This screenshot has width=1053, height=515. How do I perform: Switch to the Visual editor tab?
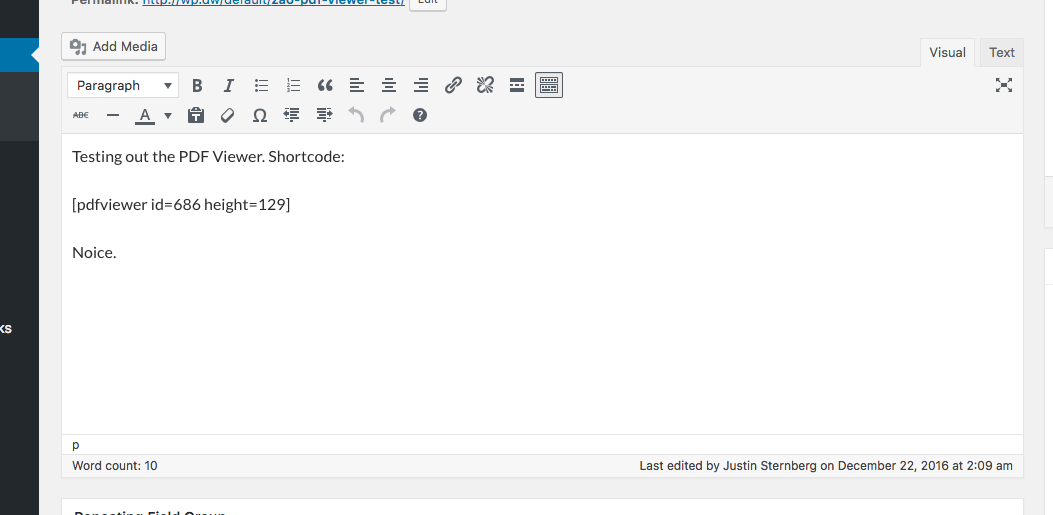[x=947, y=52]
